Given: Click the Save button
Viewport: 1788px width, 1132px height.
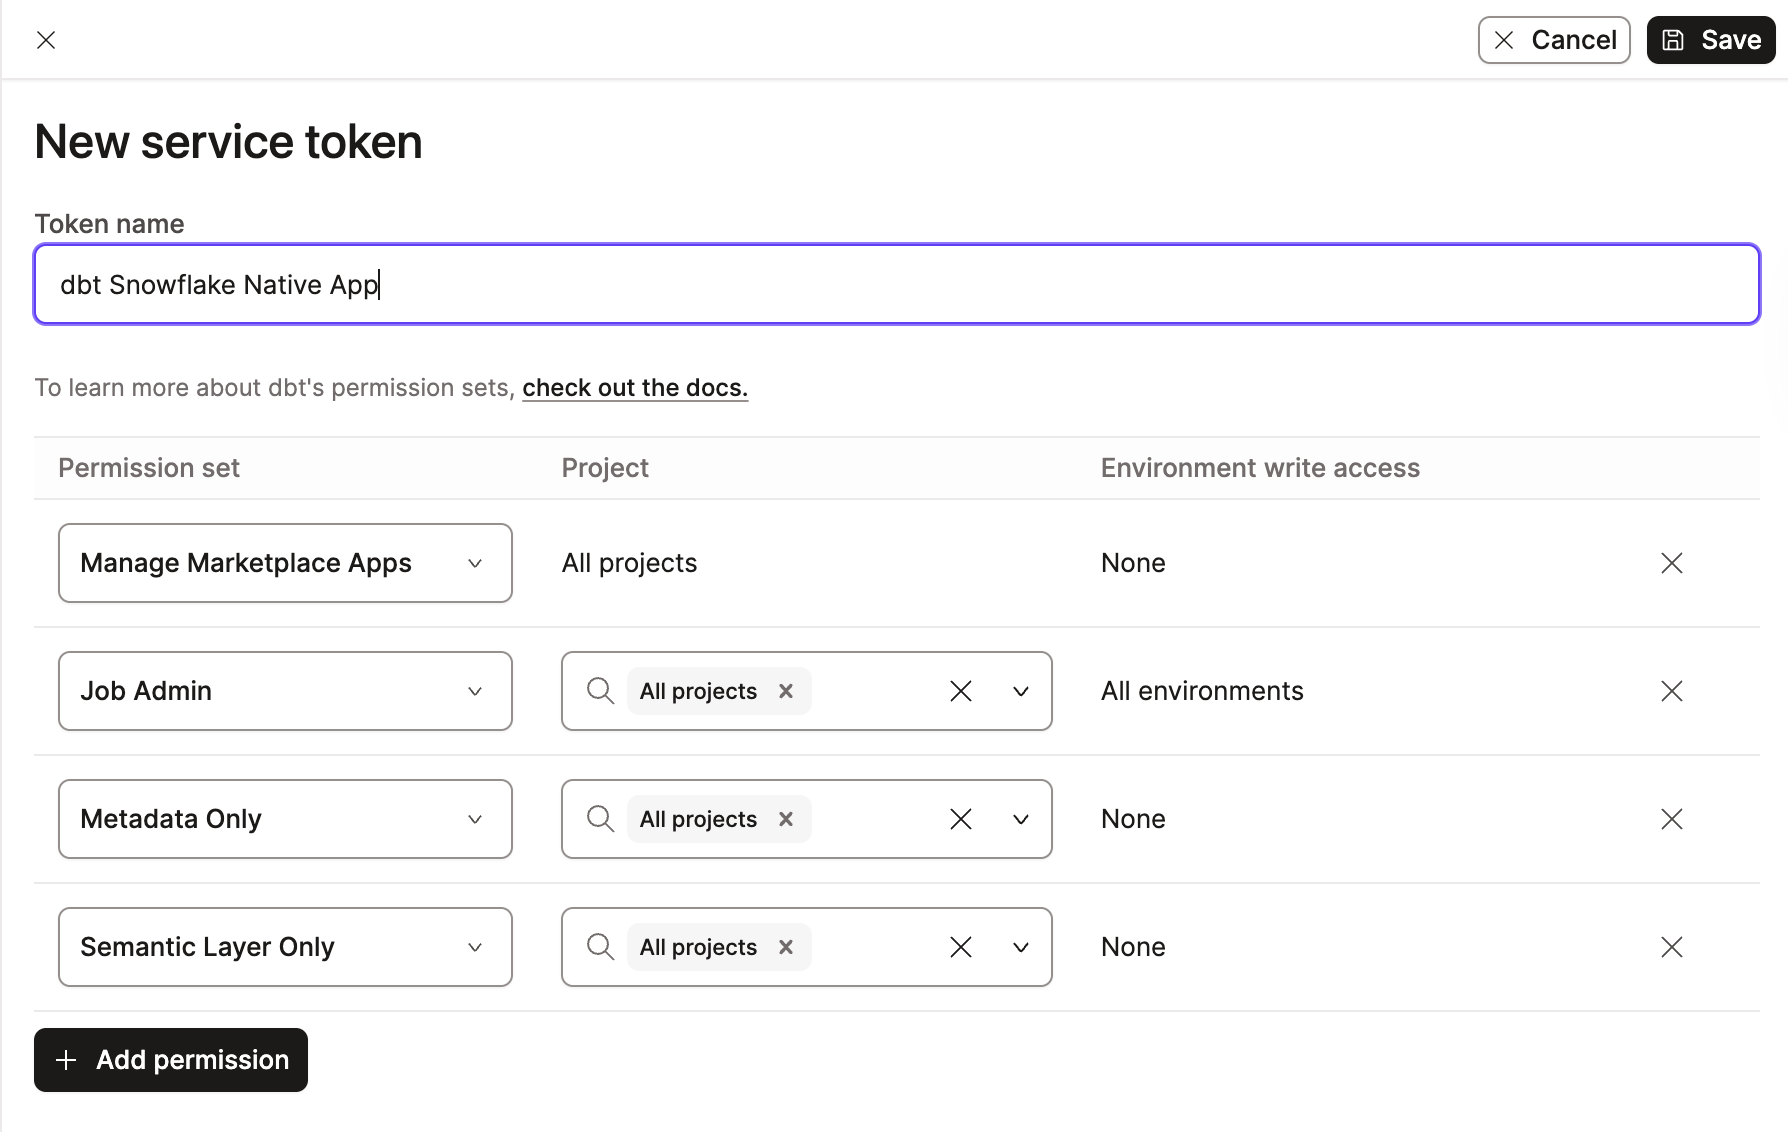Looking at the screenshot, I should pos(1710,40).
